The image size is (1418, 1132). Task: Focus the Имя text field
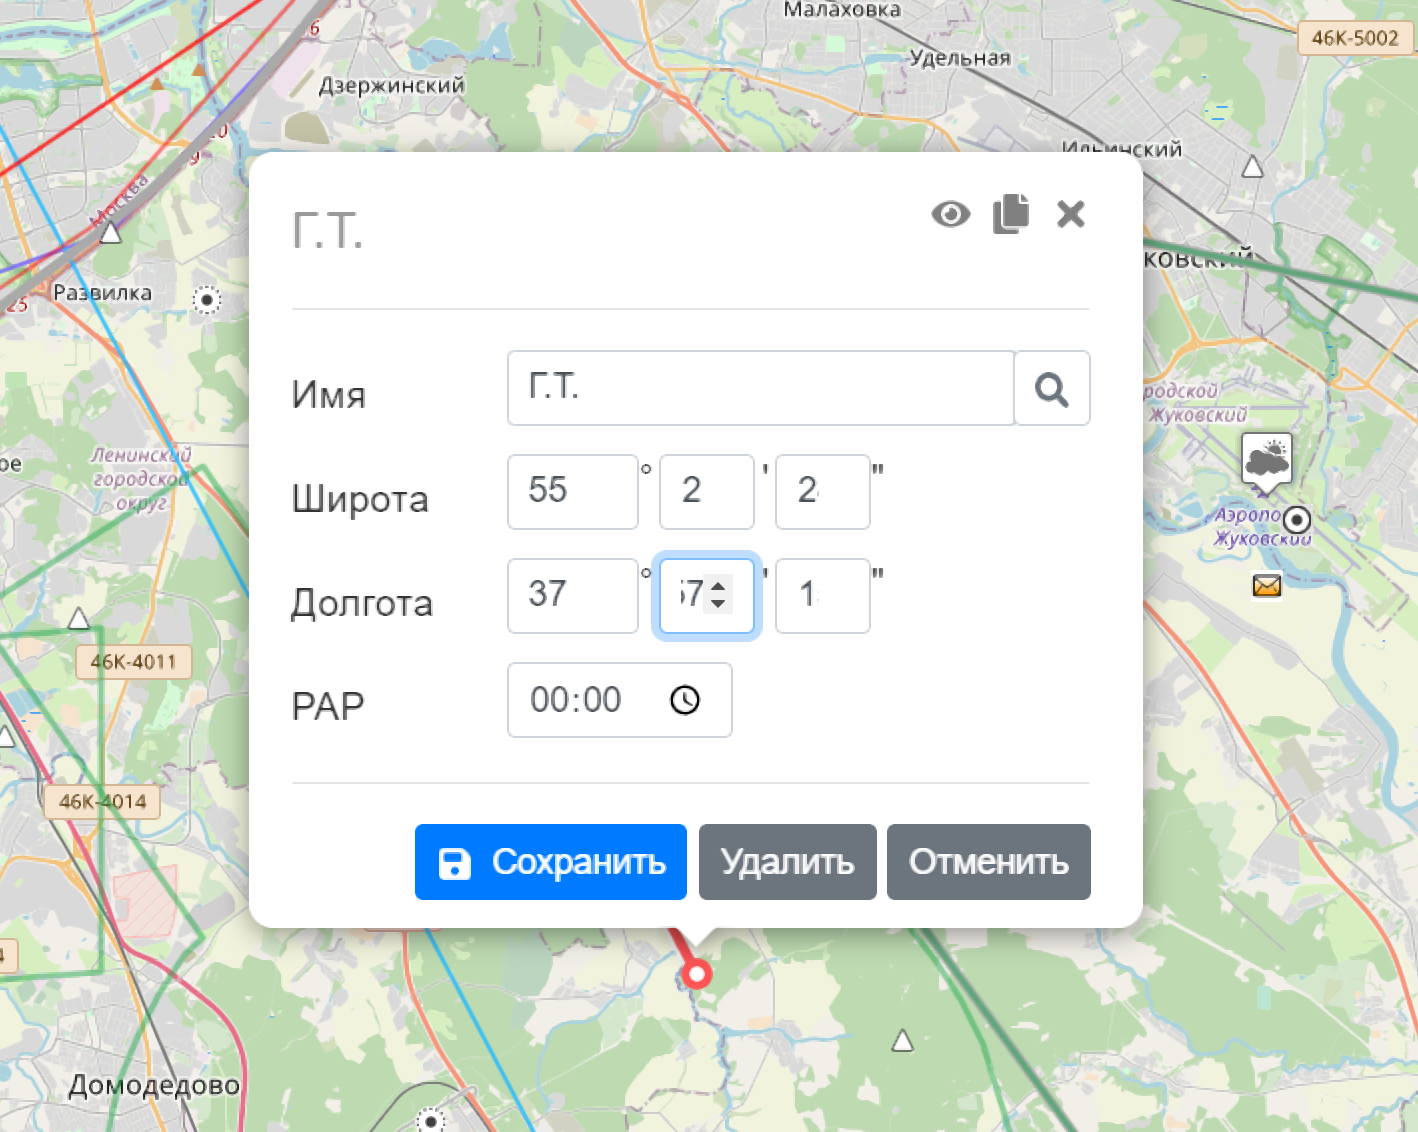760,388
